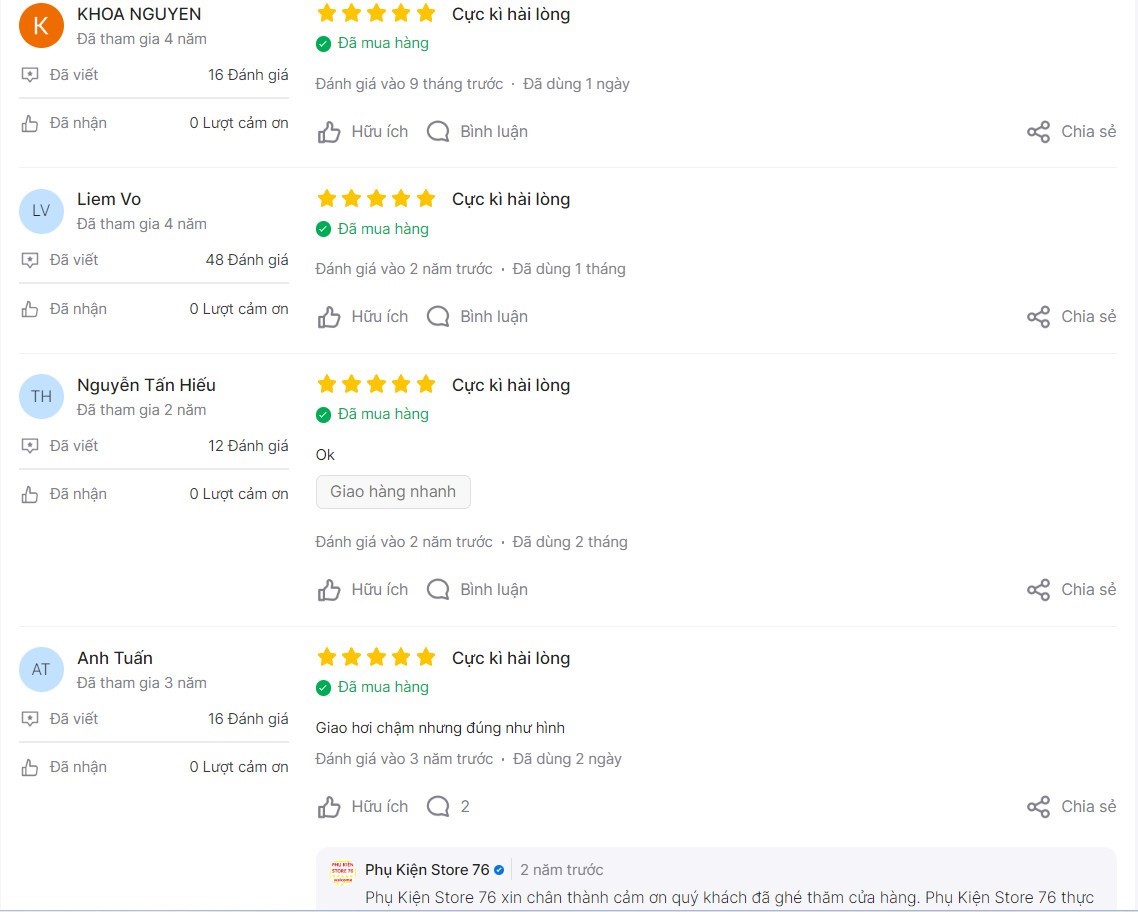Viewport: 1138px width, 912px height.
Task: Open Bình luận on KHOA NGUYEN's review
Action: [478, 132]
